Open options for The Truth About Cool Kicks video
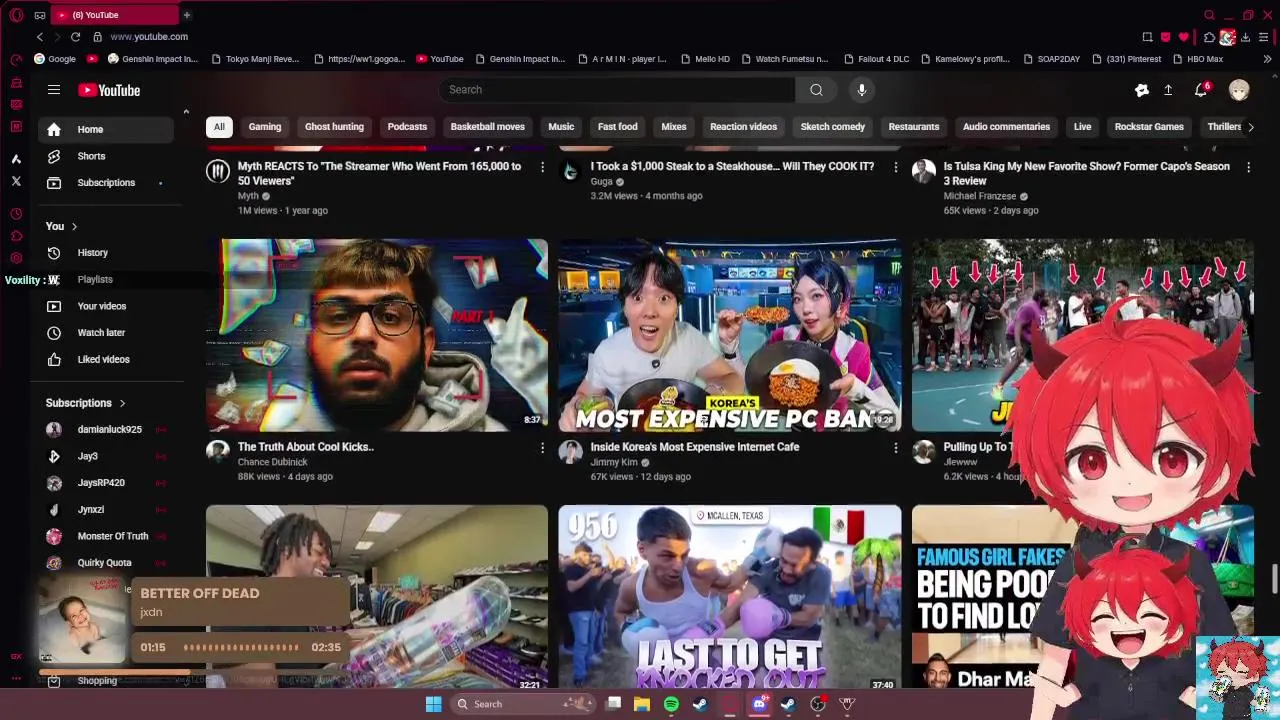The image size is (1280, 720). pos(542,448)
